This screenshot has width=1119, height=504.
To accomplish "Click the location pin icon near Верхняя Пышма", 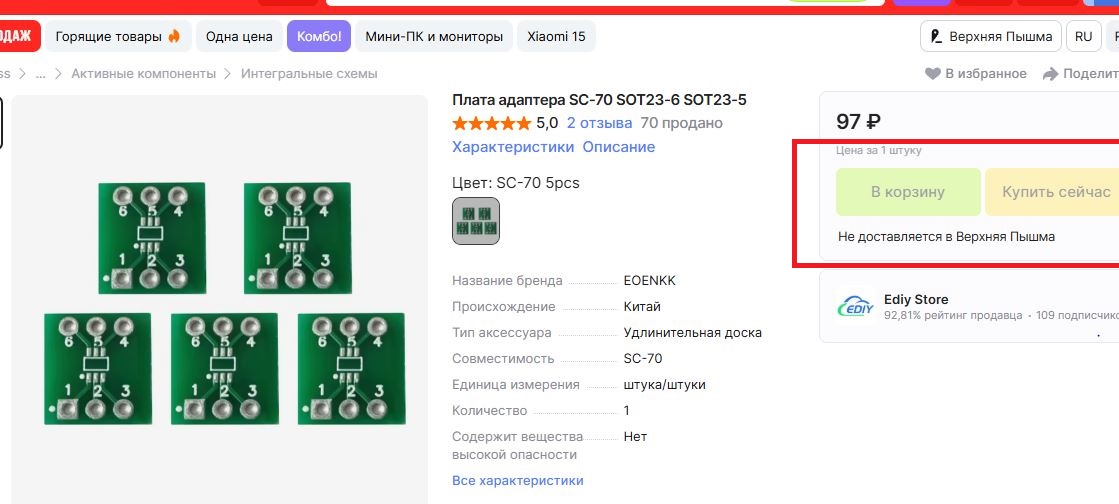I will tap(935, 36).
